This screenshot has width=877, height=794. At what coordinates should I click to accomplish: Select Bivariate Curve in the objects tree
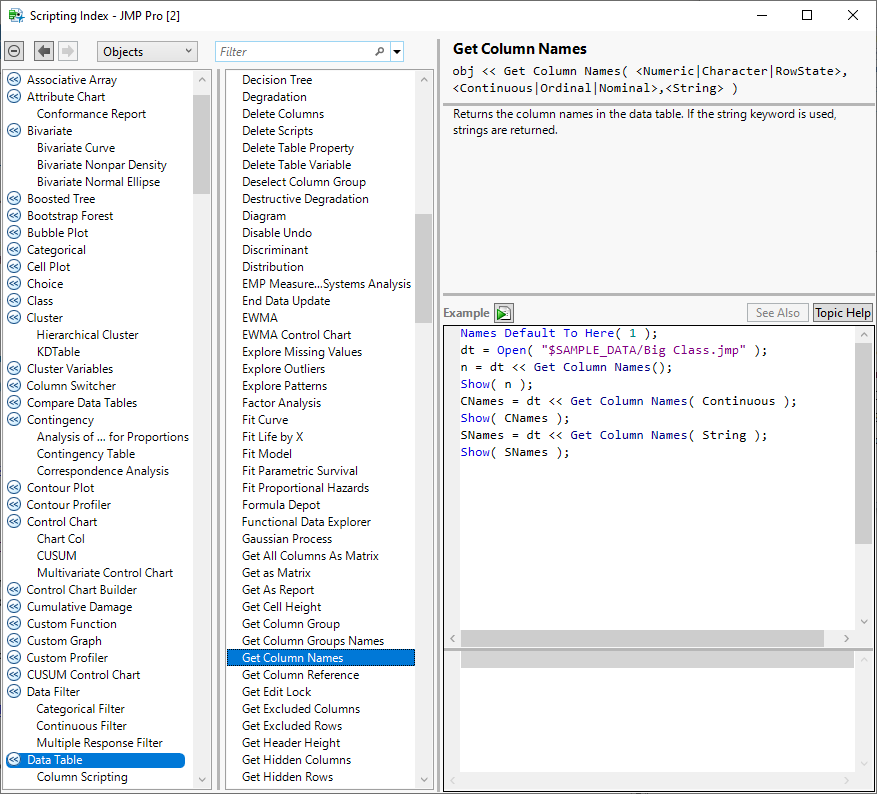tap(75, 148)
